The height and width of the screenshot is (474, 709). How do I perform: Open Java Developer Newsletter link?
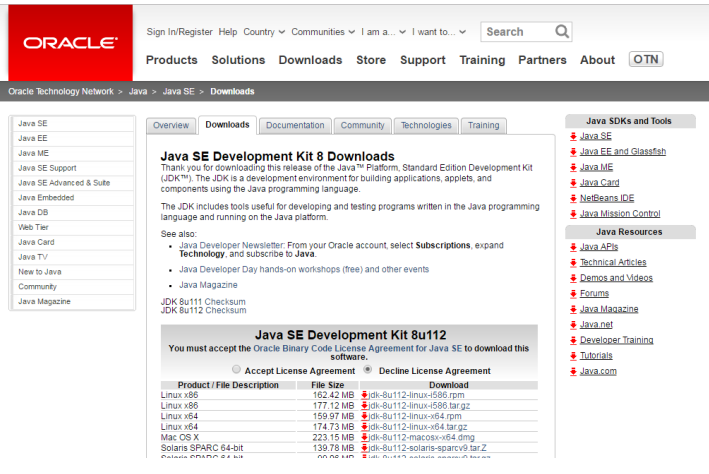tap(232, 245)
